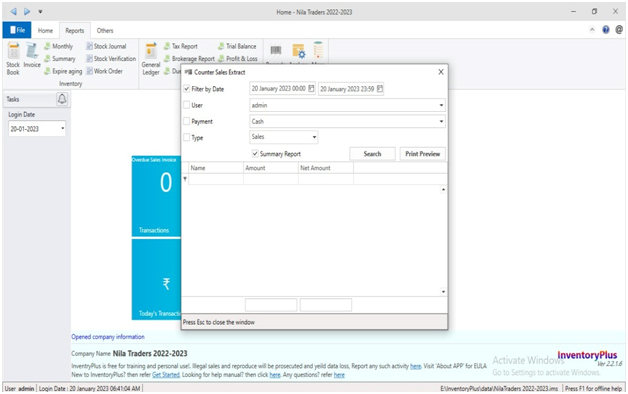Click the Net Amount total box below grid

[326, 305]
